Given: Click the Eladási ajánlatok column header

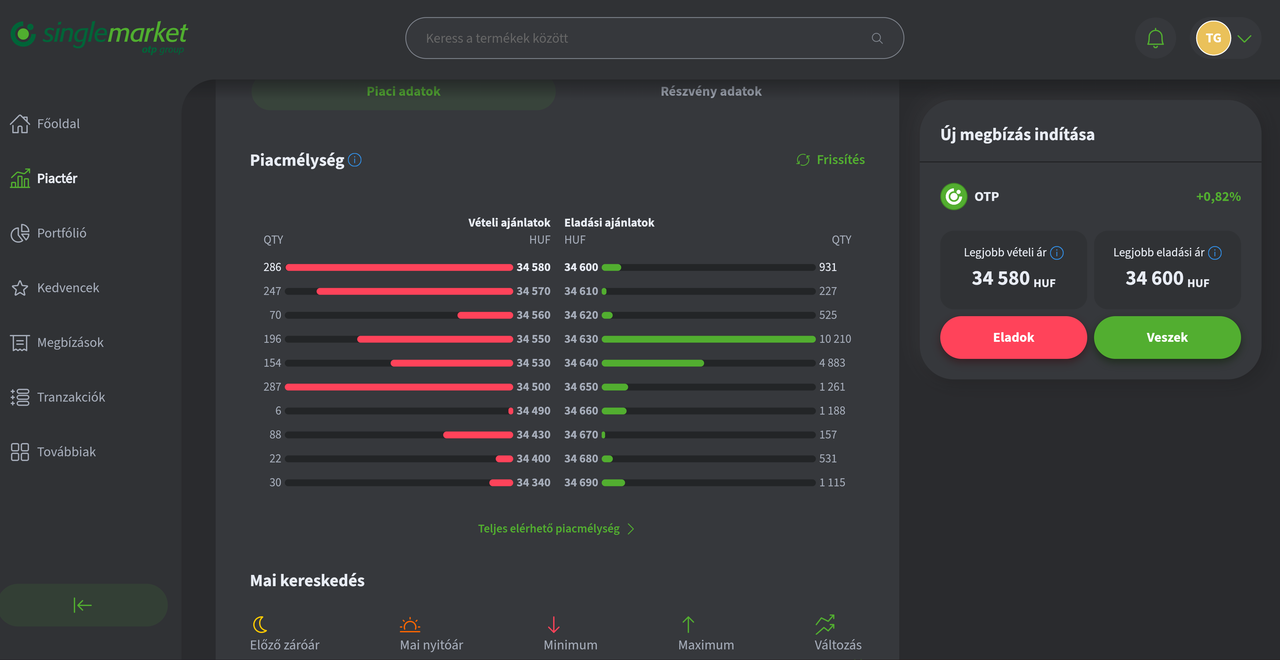Looking at the screenshot, I should pos(609,223).
